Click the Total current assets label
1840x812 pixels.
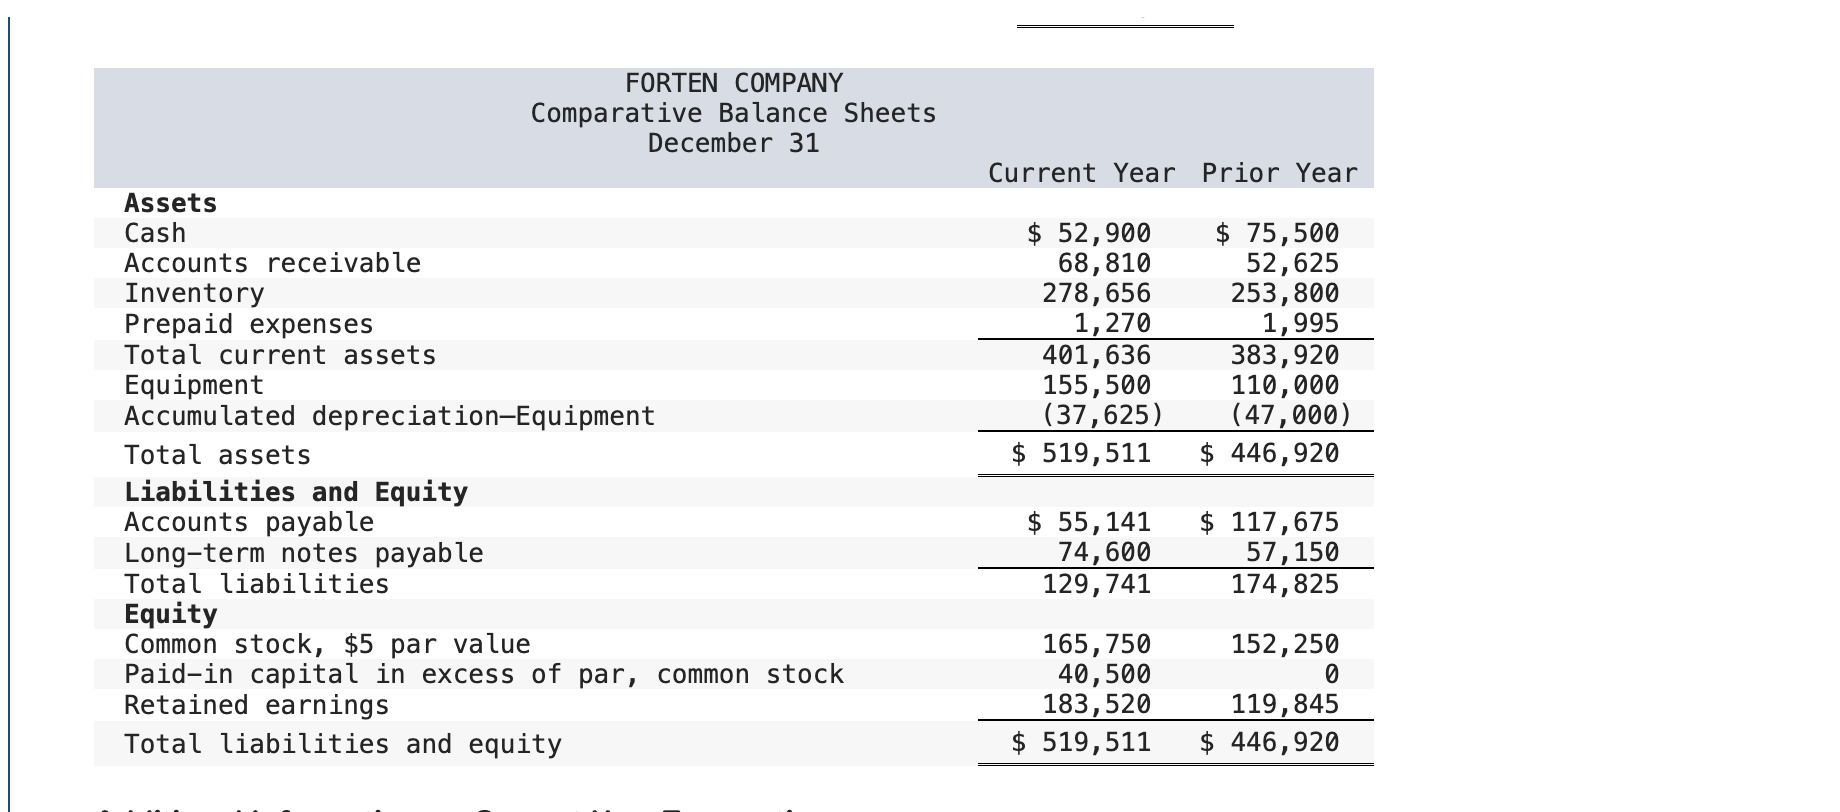pos(280,355)
